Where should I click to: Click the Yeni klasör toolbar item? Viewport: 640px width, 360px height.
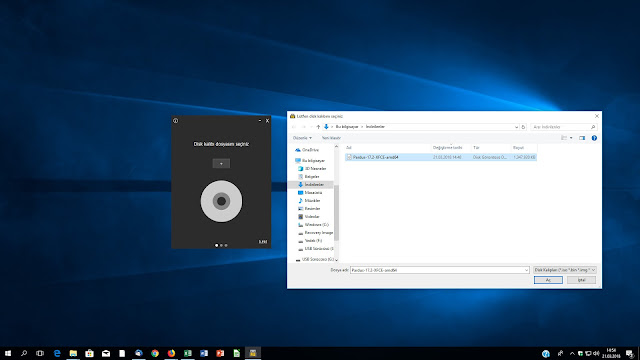click(331, 138)
